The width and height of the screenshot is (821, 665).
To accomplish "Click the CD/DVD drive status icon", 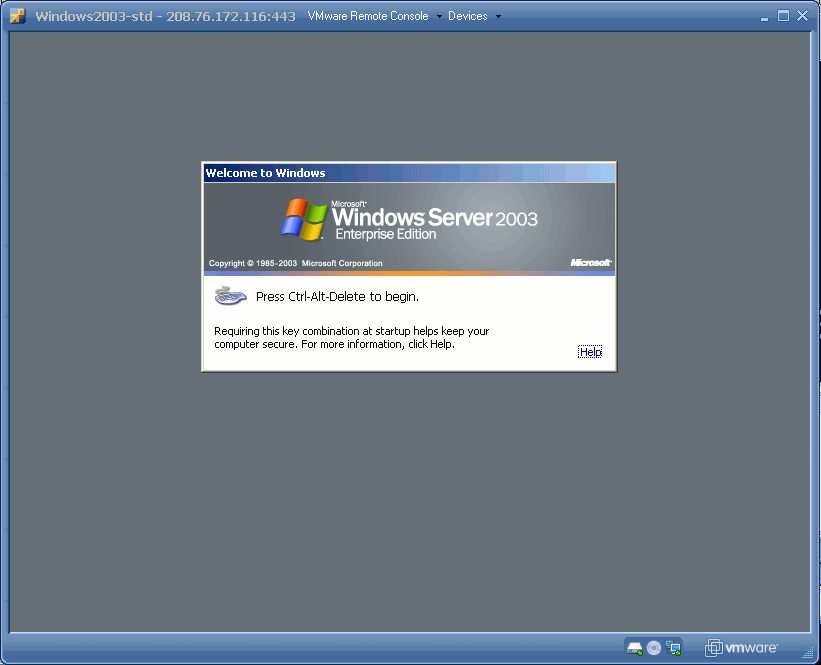I will click(x=654, y=648).
